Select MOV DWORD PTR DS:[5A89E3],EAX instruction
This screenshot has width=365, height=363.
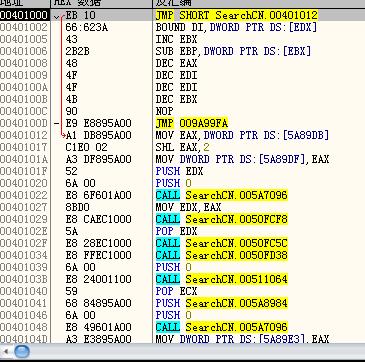coord(242,339)
